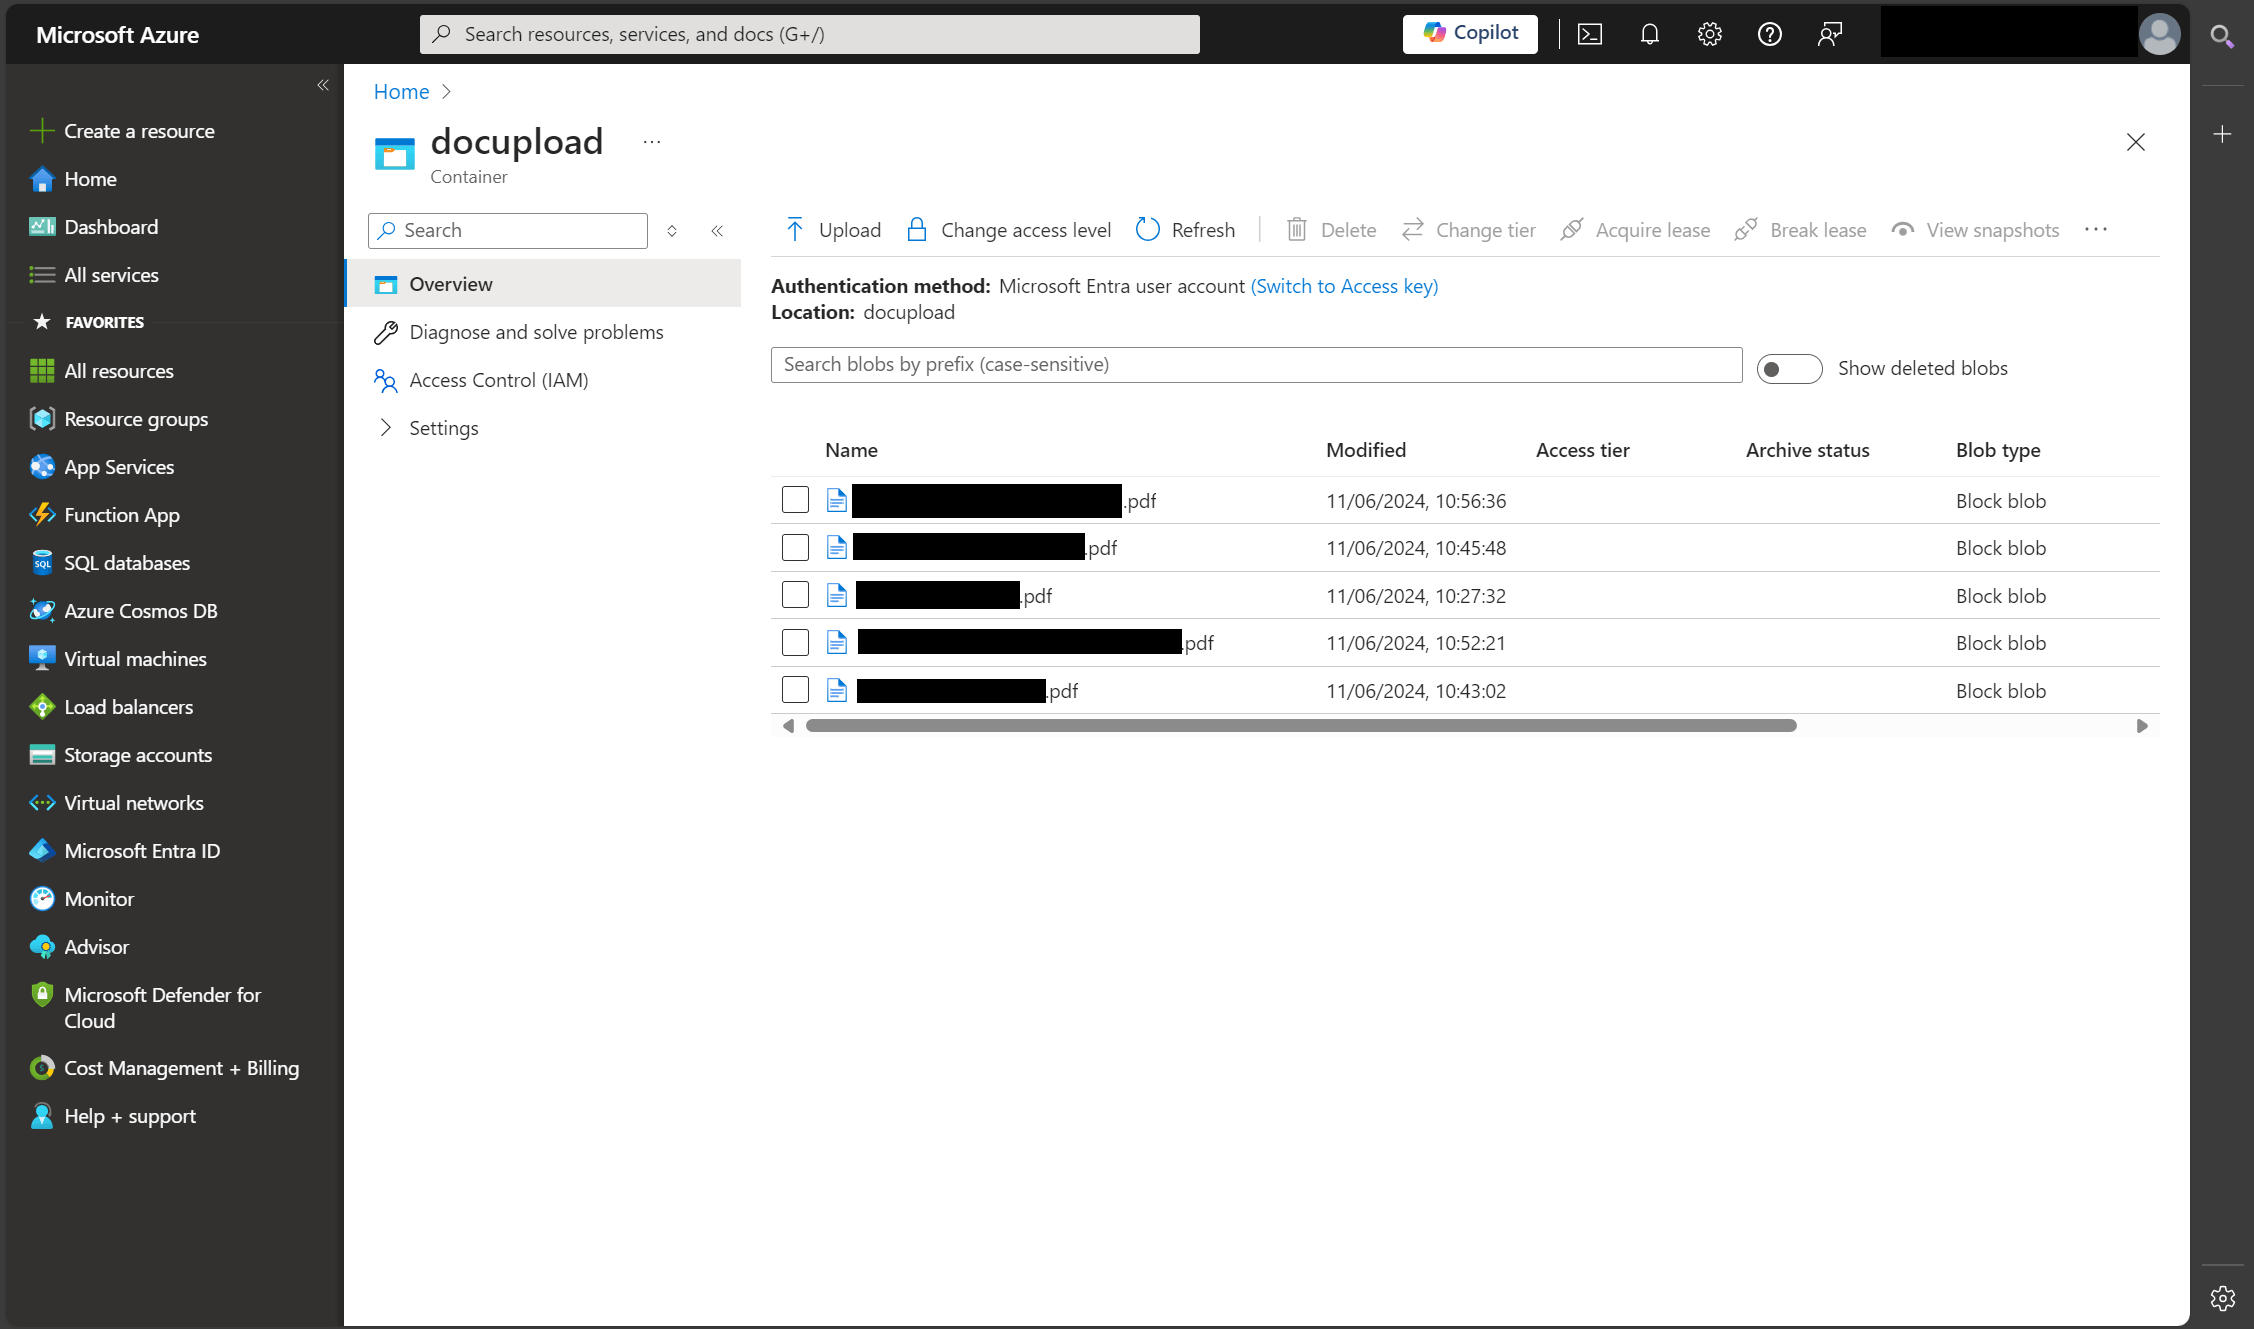Open Advisor

(x=96, y=947)
